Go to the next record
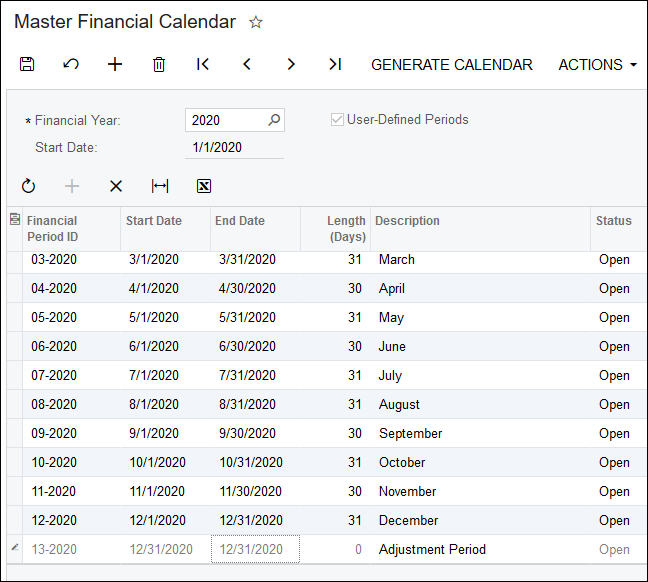Screen dimensions: 648x582 (291, 64)
